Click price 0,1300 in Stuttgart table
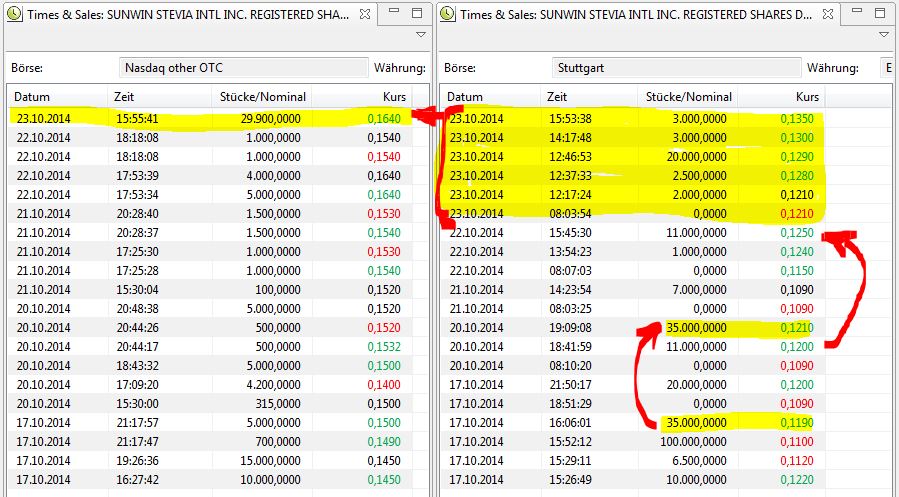This screenshot has width=899, height=497. pyautogui.click(x=797, y=138)
